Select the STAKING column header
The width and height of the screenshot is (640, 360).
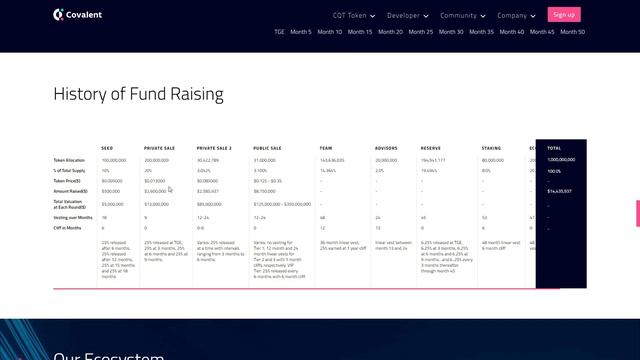tap(491, 148)
